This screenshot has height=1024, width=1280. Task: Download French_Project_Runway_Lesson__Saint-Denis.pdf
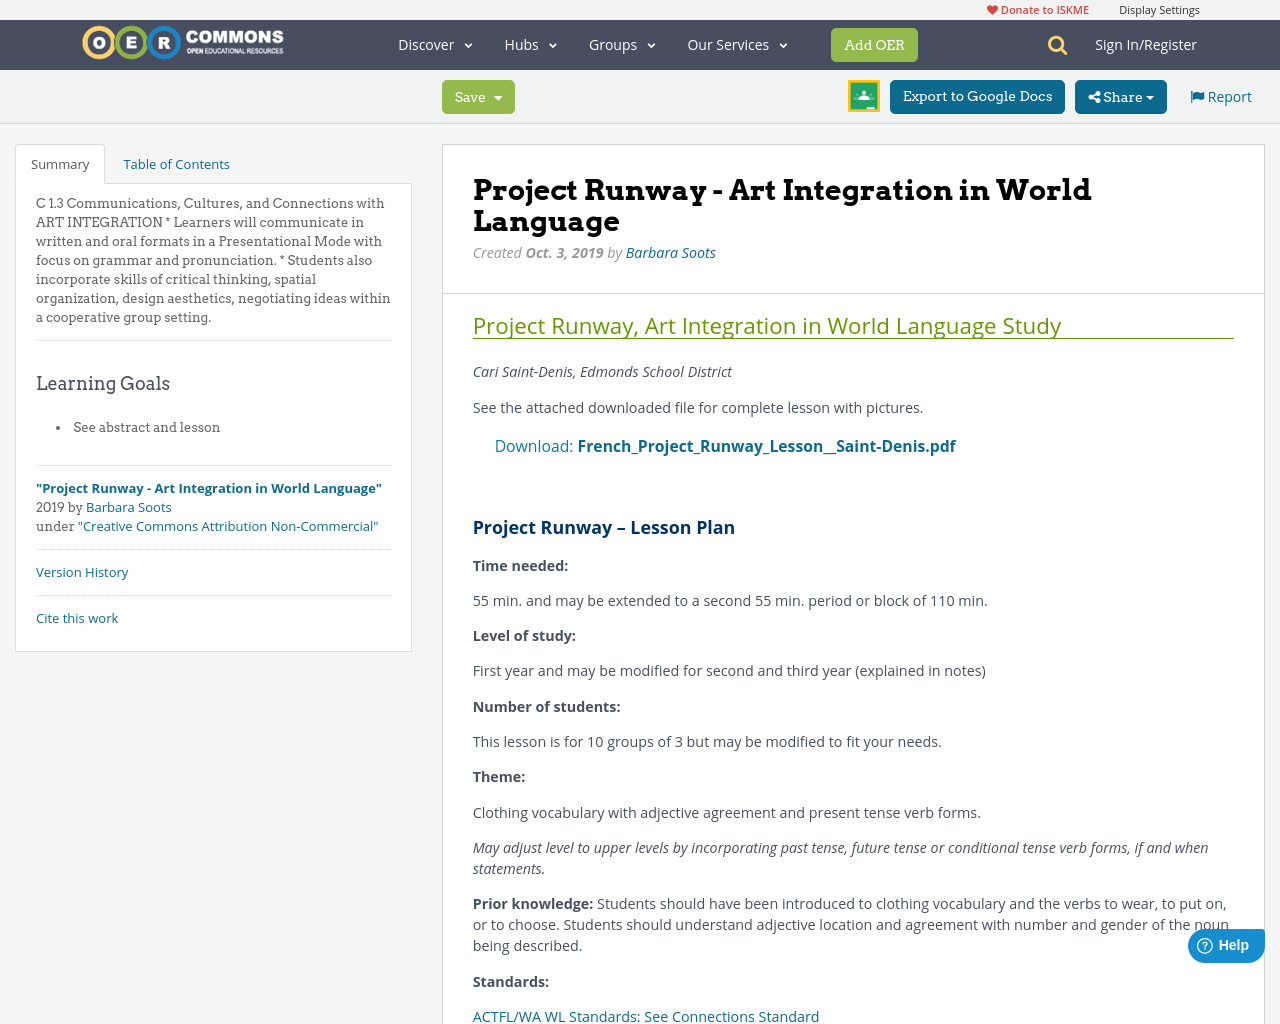[766, 444]
